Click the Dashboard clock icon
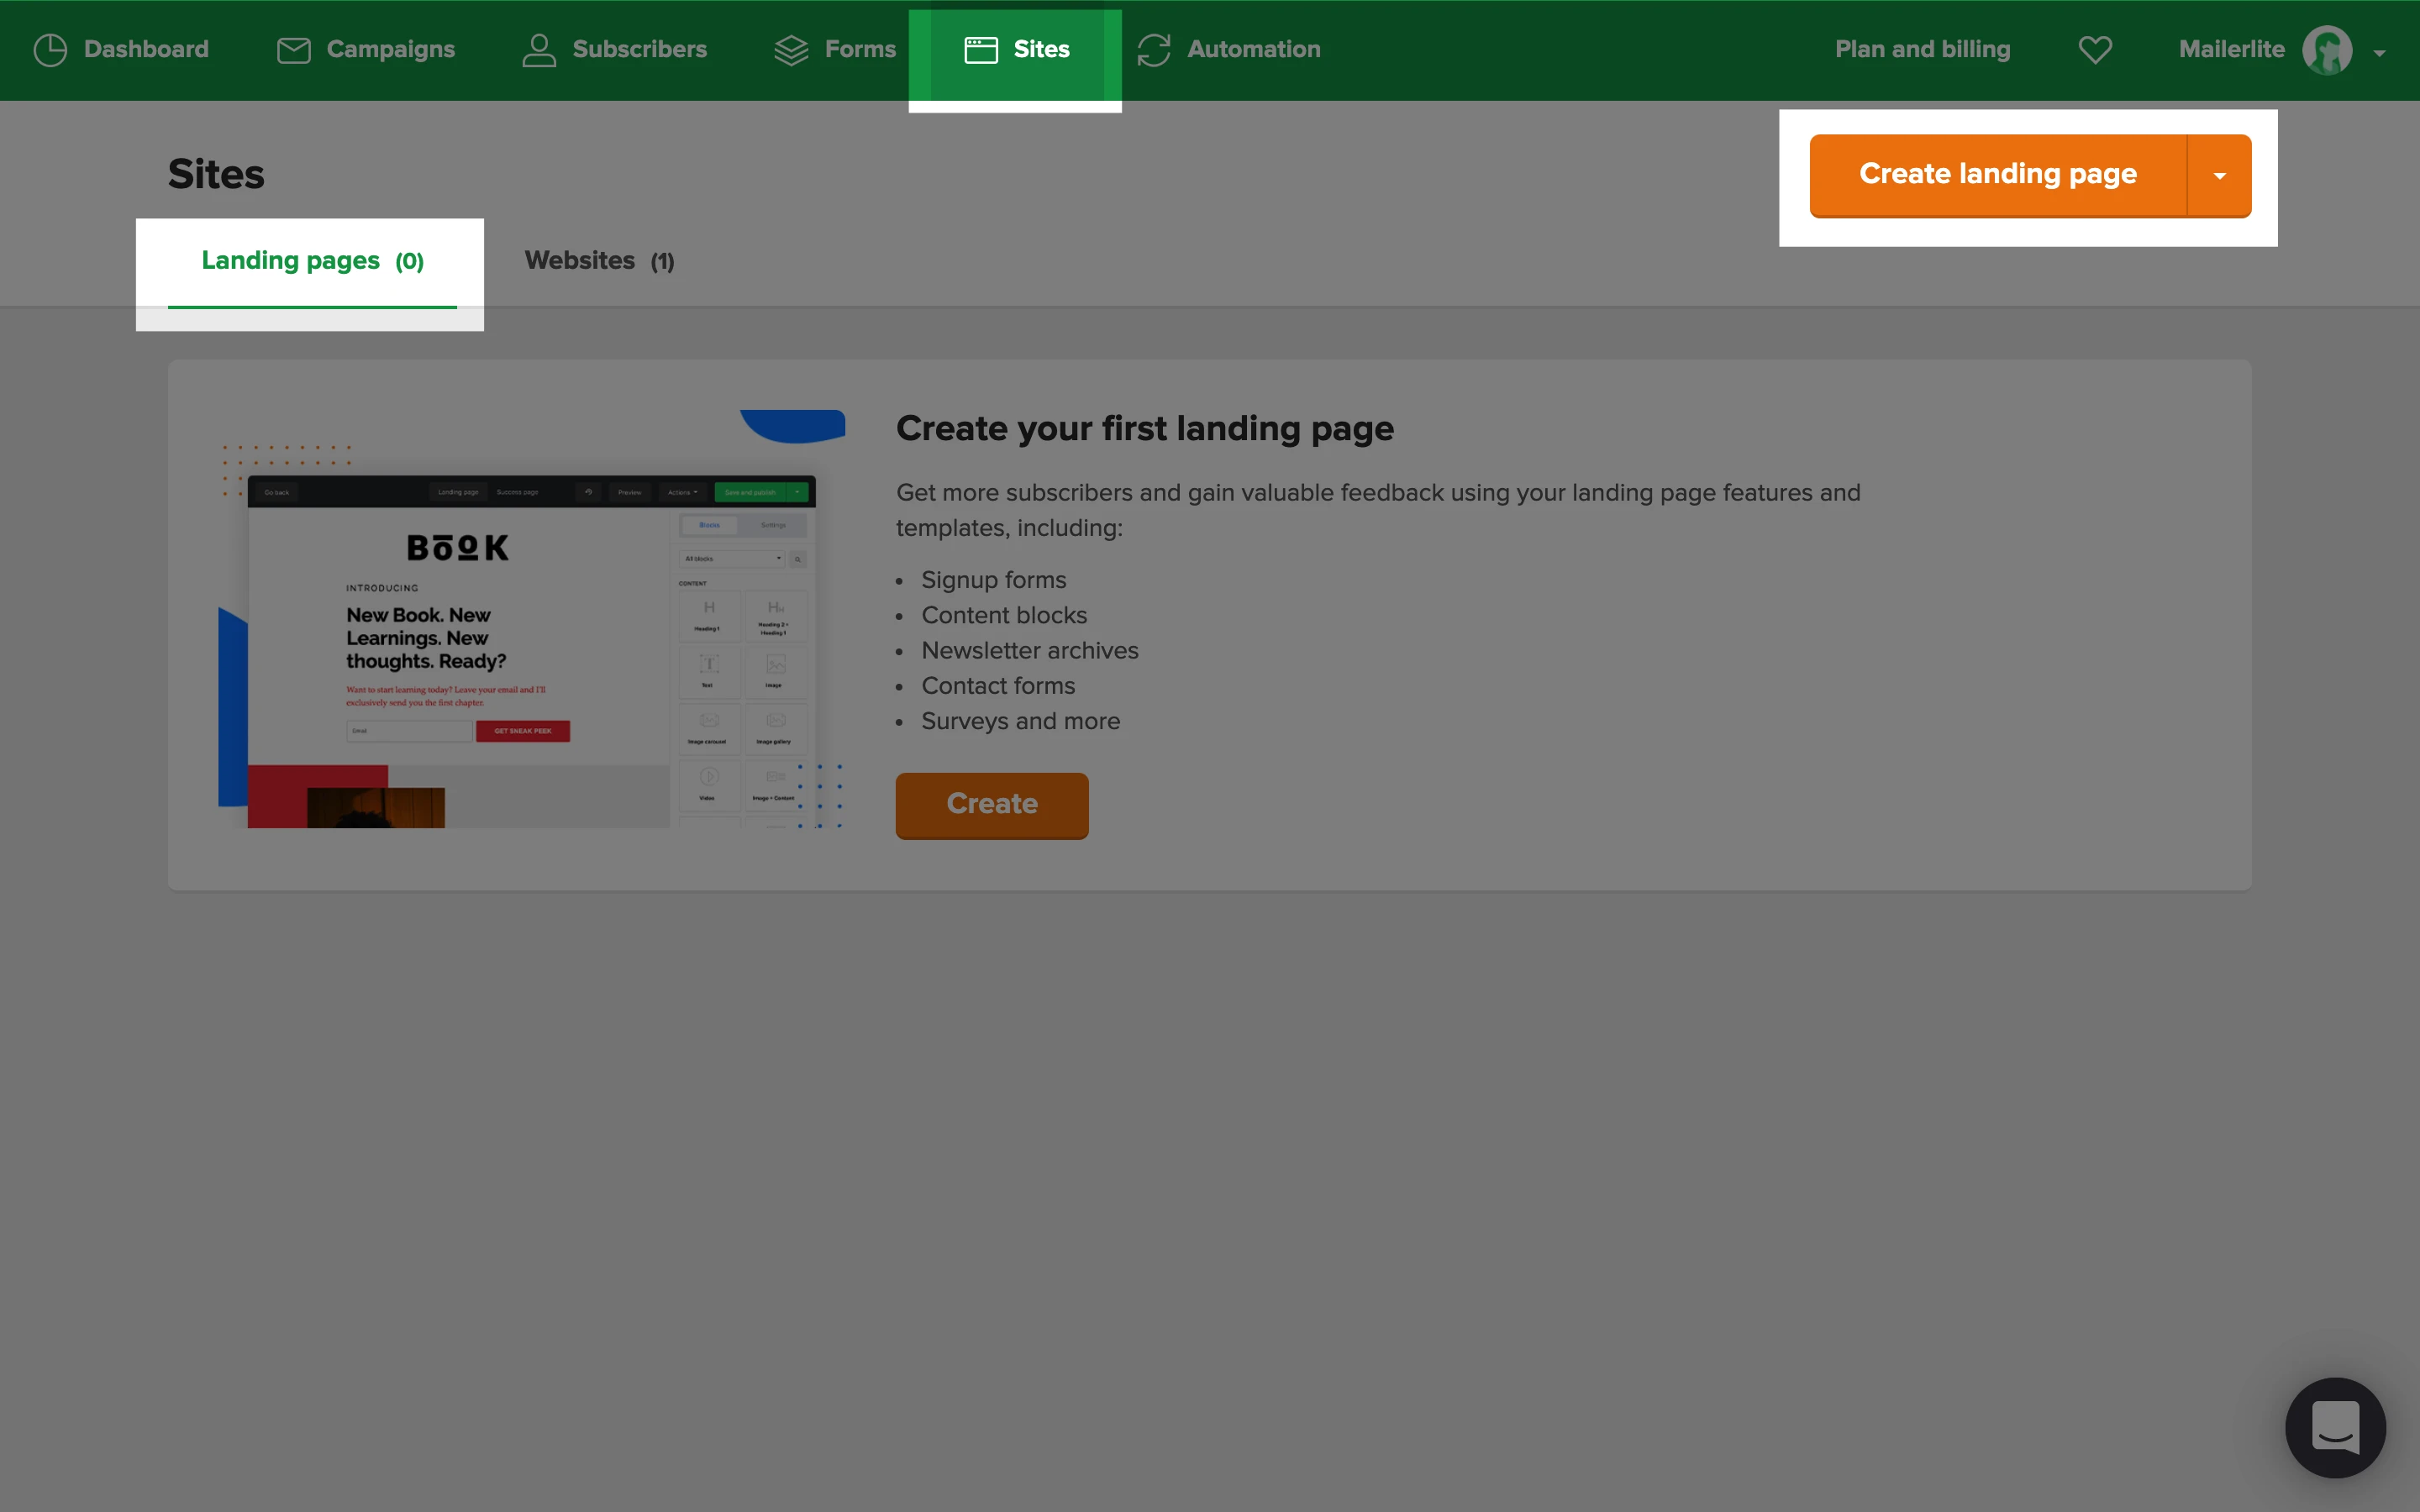Image resolution: width=2420 pixels, height=1512 pixels. click(50, 50)
